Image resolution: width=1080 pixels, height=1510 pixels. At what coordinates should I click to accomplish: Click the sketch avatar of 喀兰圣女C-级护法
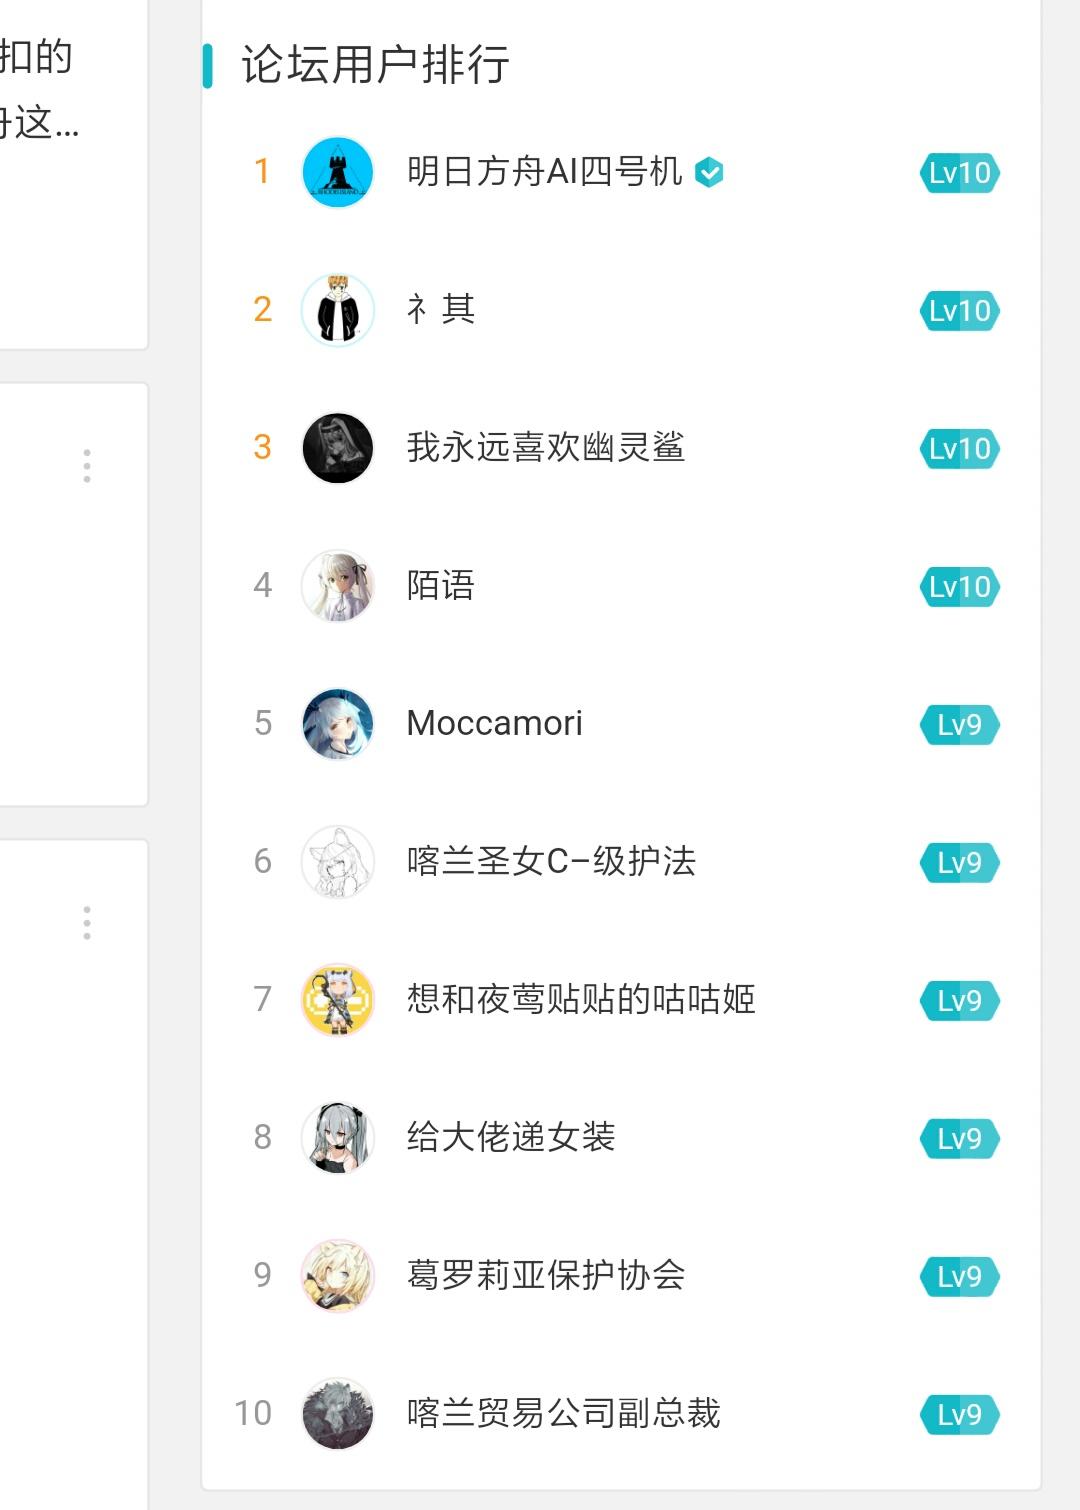click(x=338, y=862)
